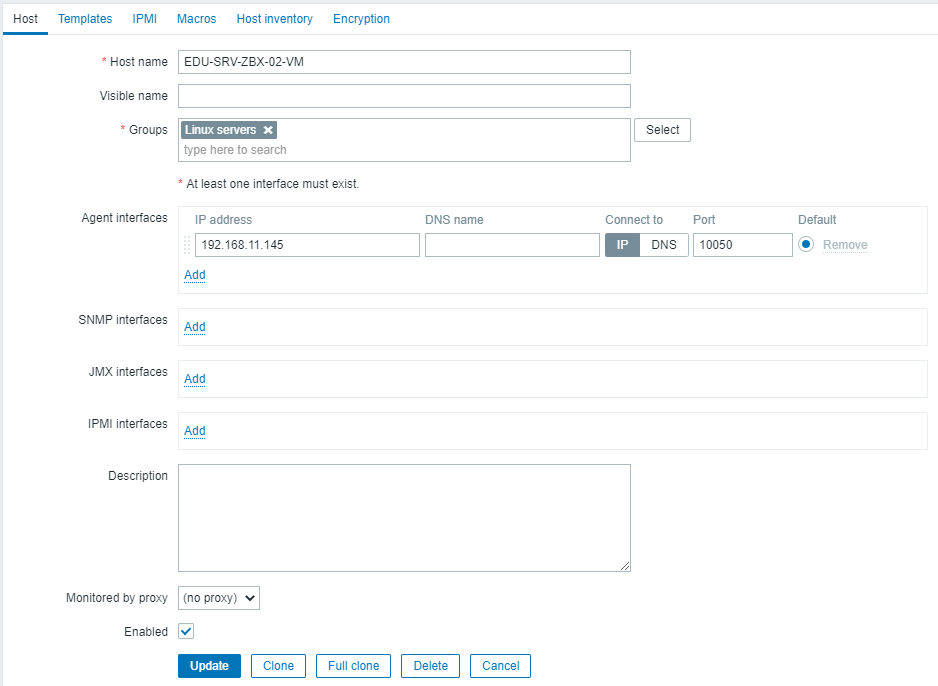Screen dimensions: 938x686
Task: Focus the Port input field
Action: (742, 245)
